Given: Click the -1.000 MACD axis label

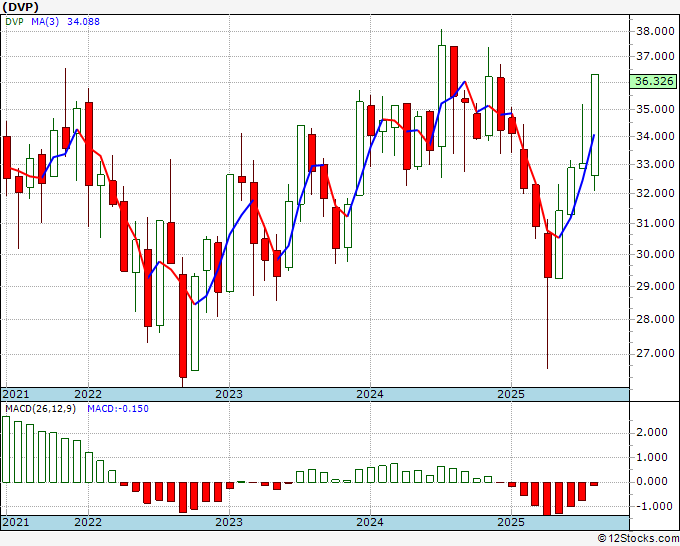Looking at the screenshot, I should point(653,506).
